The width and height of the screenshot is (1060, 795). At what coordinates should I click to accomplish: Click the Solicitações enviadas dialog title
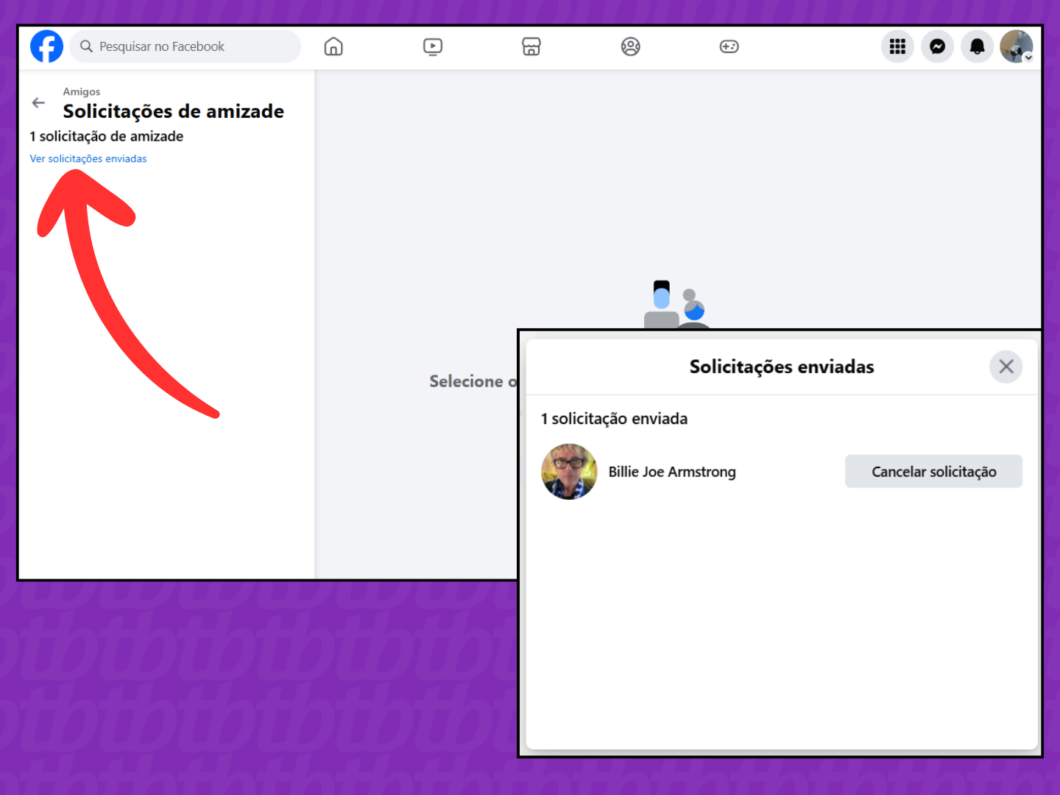pos(781,366)
